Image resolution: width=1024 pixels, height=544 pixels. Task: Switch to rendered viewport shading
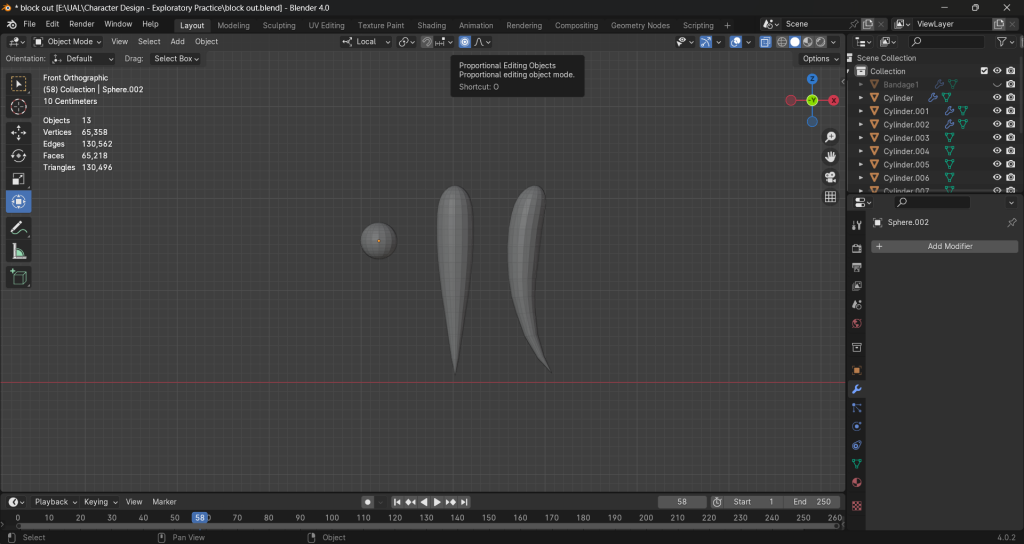pos(820,42)
